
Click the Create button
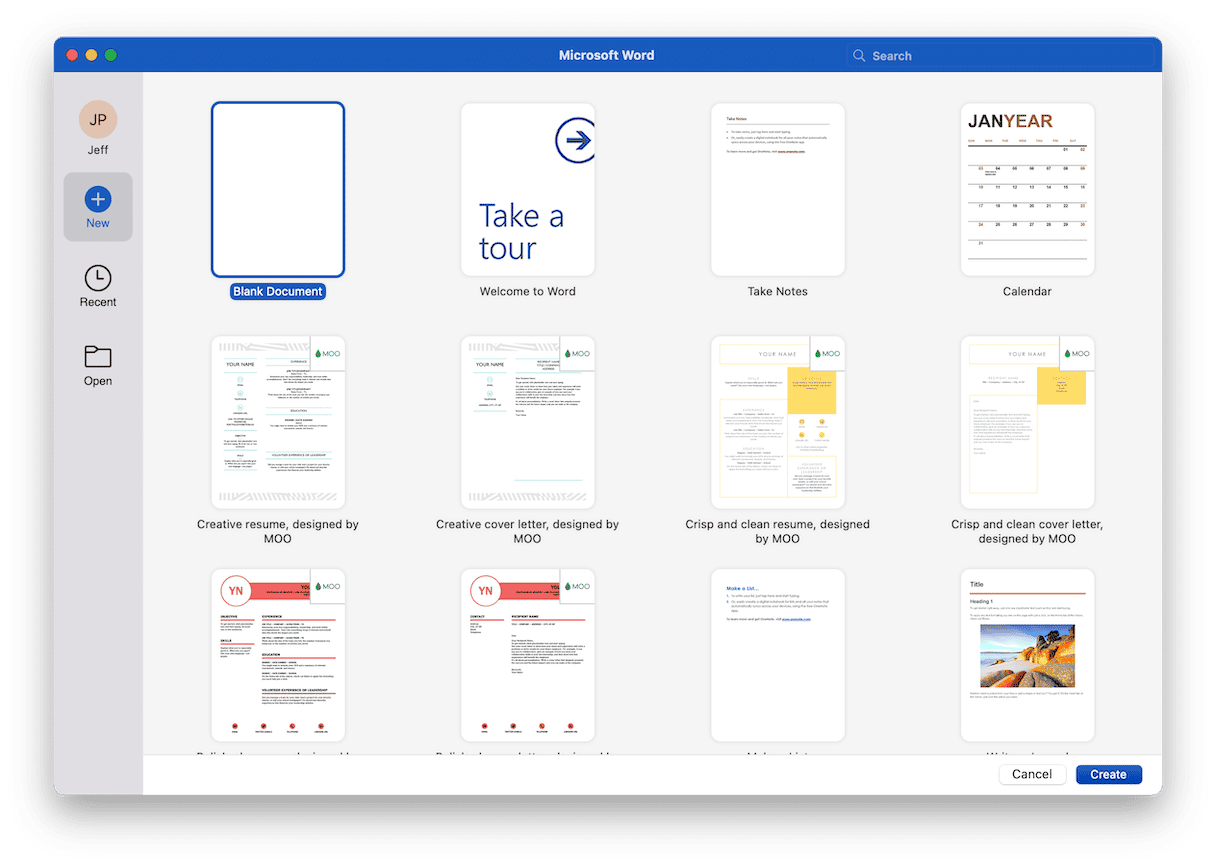pos(1109,774)
